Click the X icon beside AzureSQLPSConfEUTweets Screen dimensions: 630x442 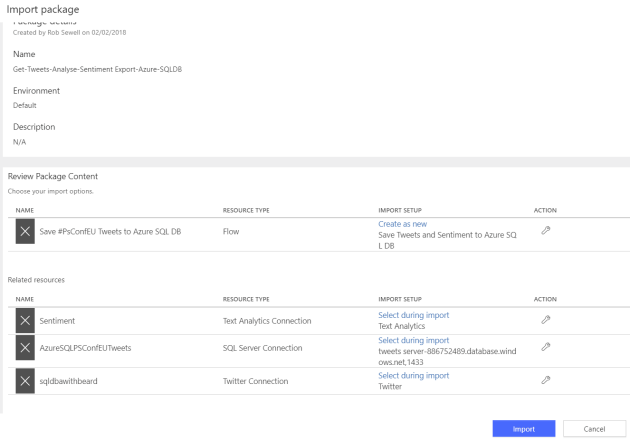pyautogui.click(x=26, y=347)
